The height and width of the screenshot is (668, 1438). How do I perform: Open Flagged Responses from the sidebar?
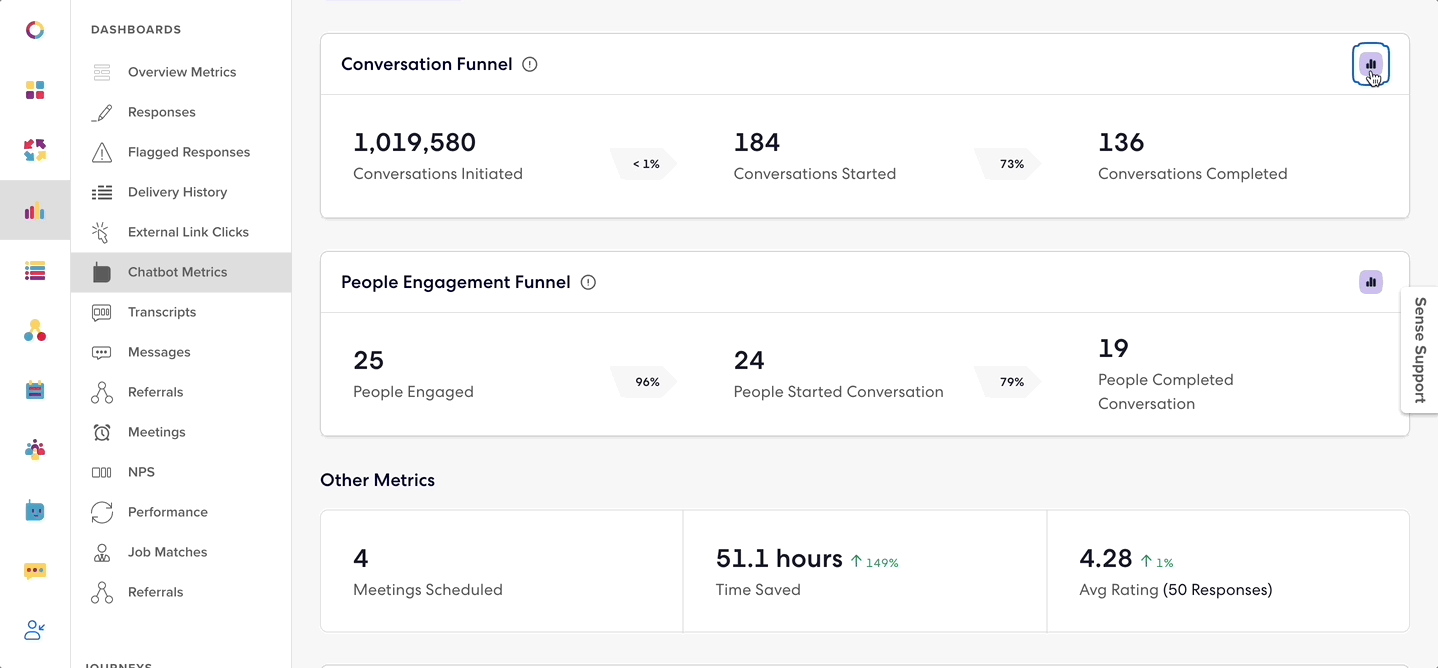pos(188,151)
